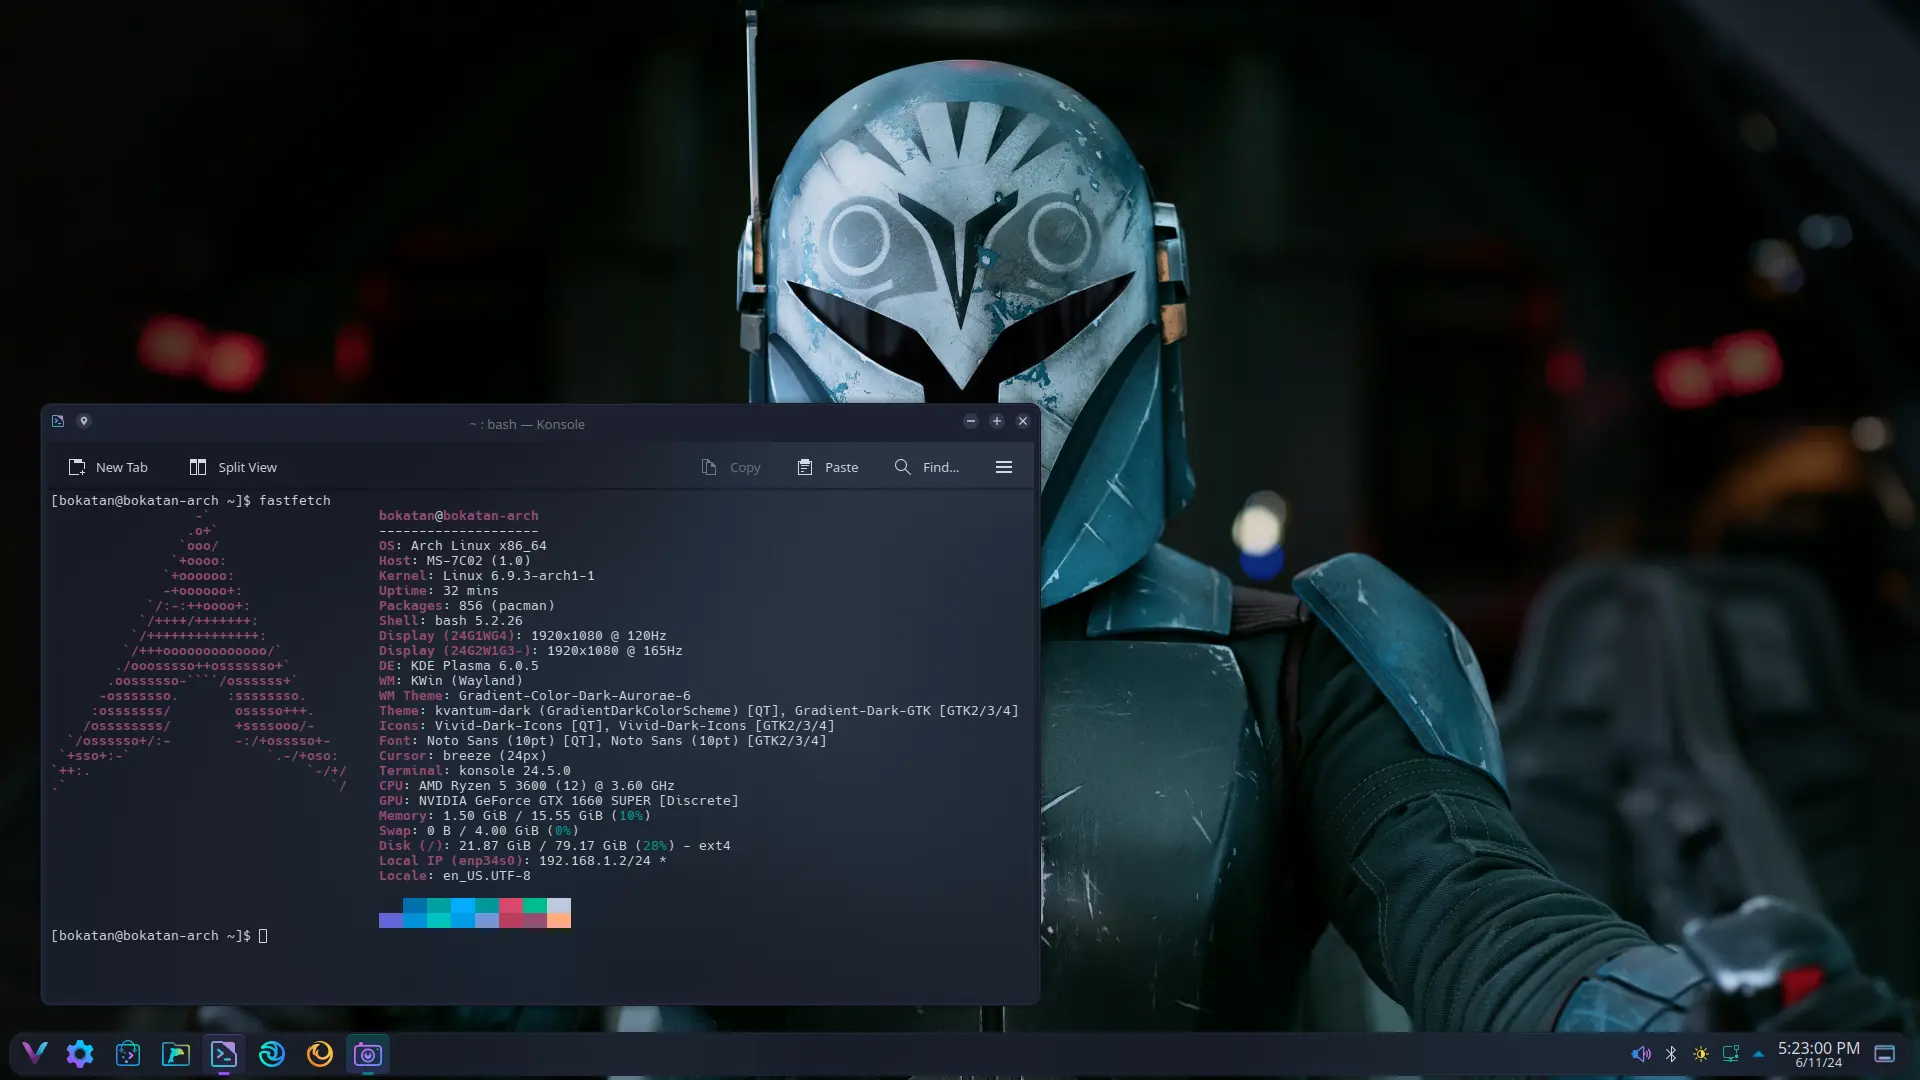Click the 'kvantum-dark' Theme line
1920x1080 pixels.
click(698, 711)
